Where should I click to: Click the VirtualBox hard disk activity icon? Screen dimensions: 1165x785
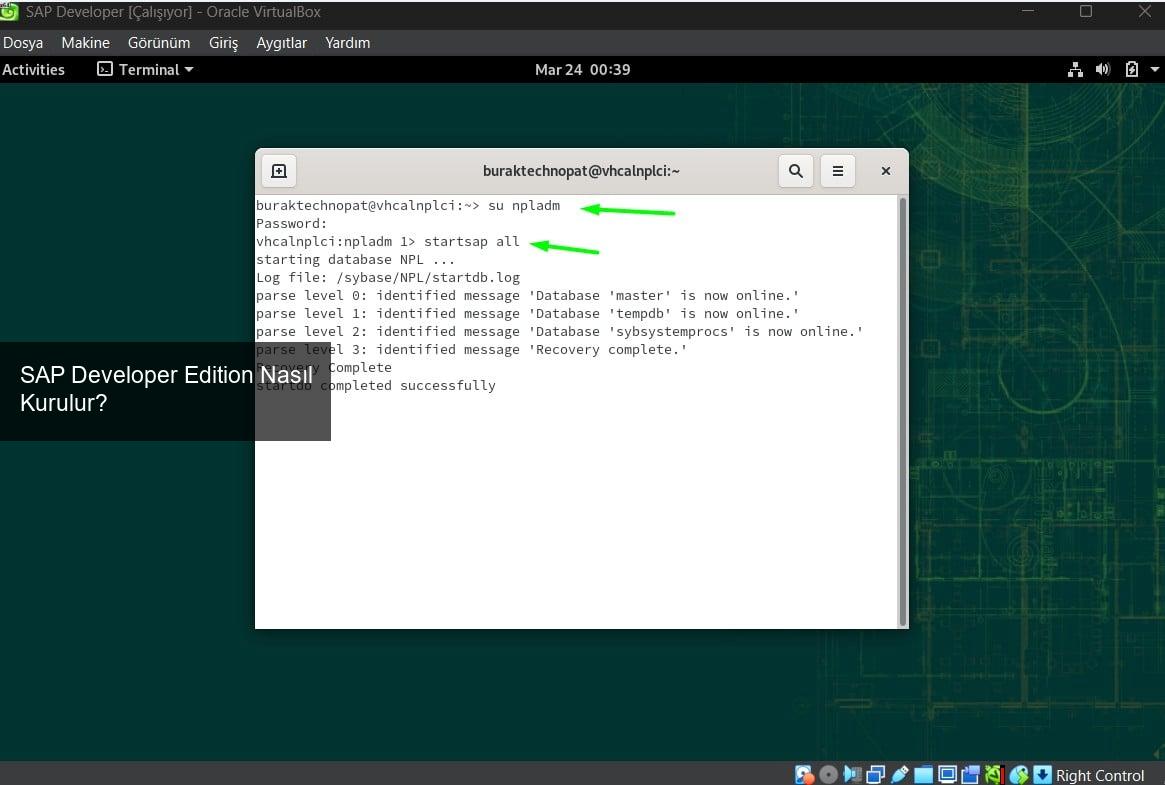coord(804,775)
